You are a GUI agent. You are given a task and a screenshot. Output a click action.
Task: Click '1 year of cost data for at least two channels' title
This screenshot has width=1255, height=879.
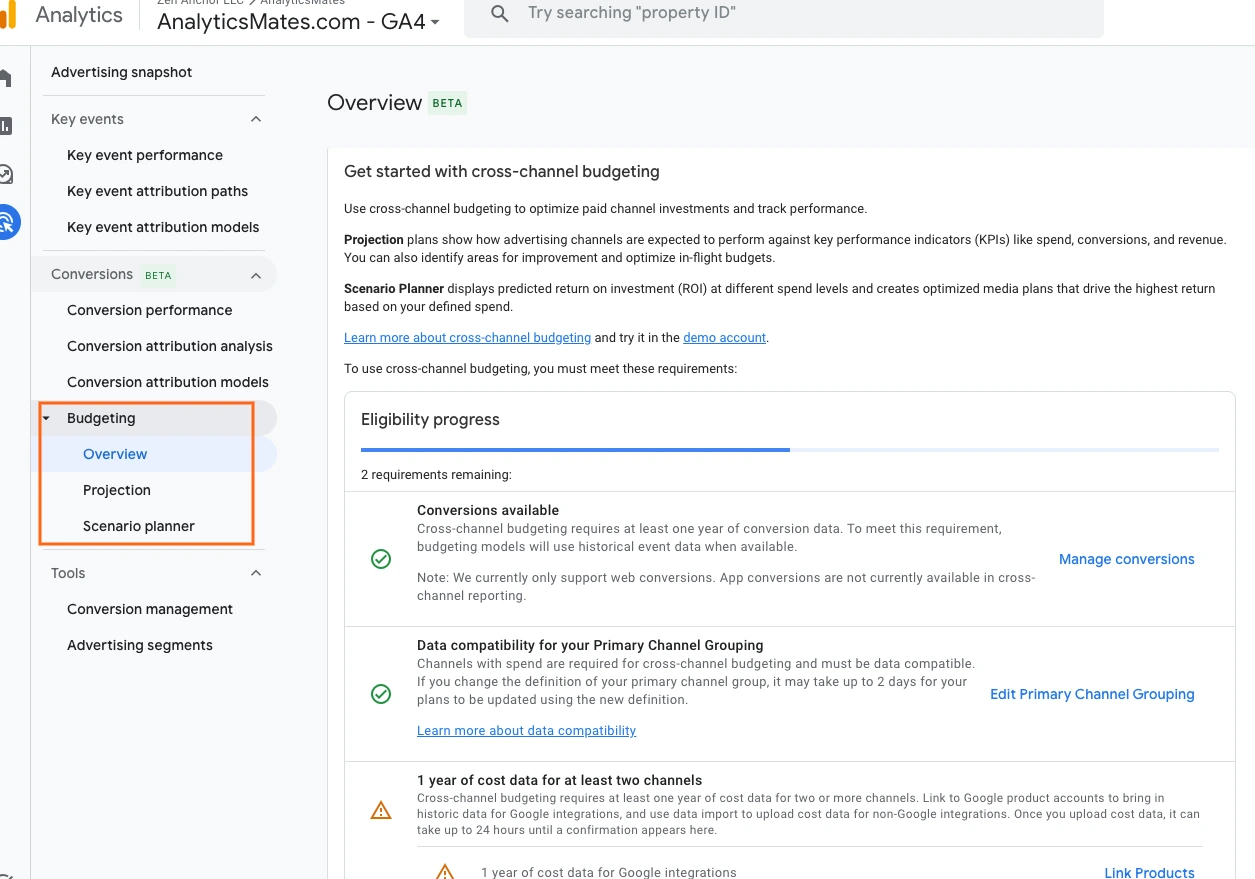[x=559, y=780]
